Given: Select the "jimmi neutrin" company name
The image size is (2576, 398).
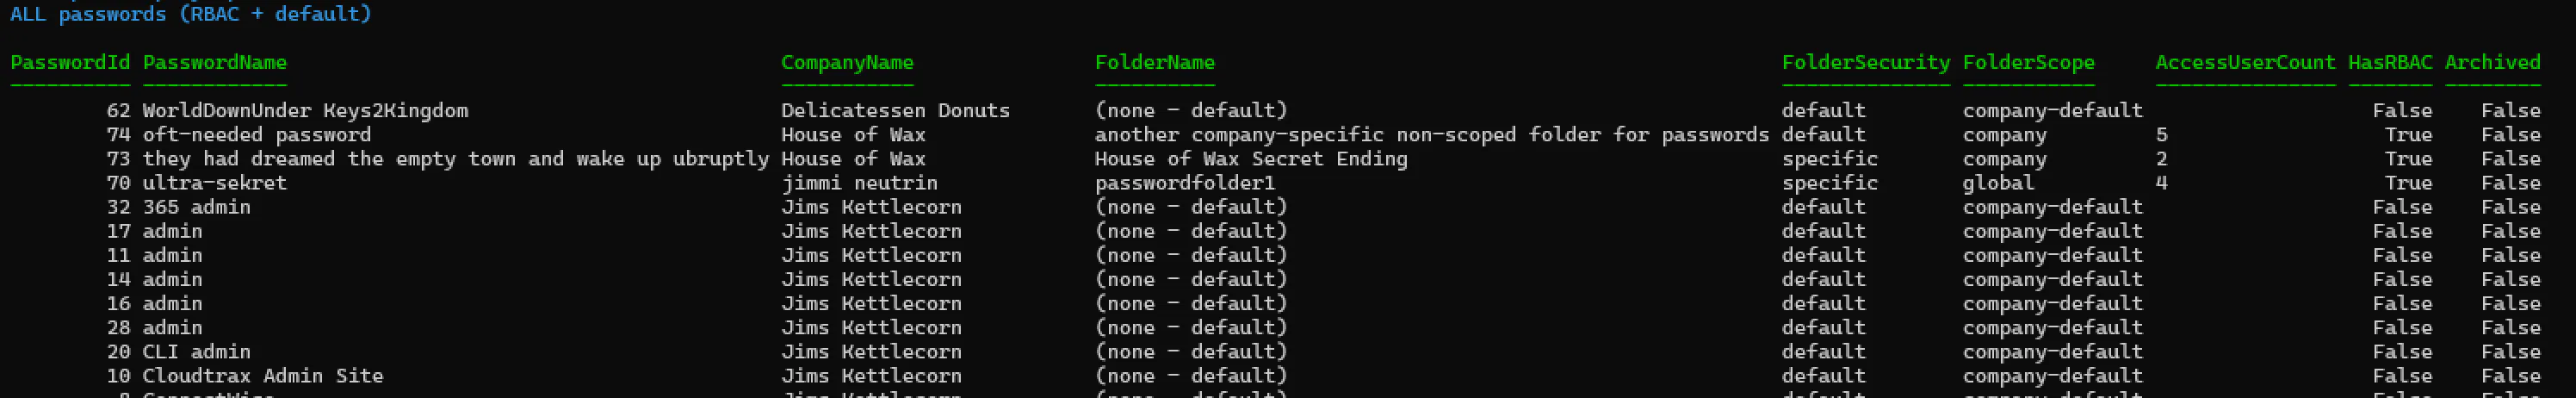Looking at the screenshot, I should [859, 183].
